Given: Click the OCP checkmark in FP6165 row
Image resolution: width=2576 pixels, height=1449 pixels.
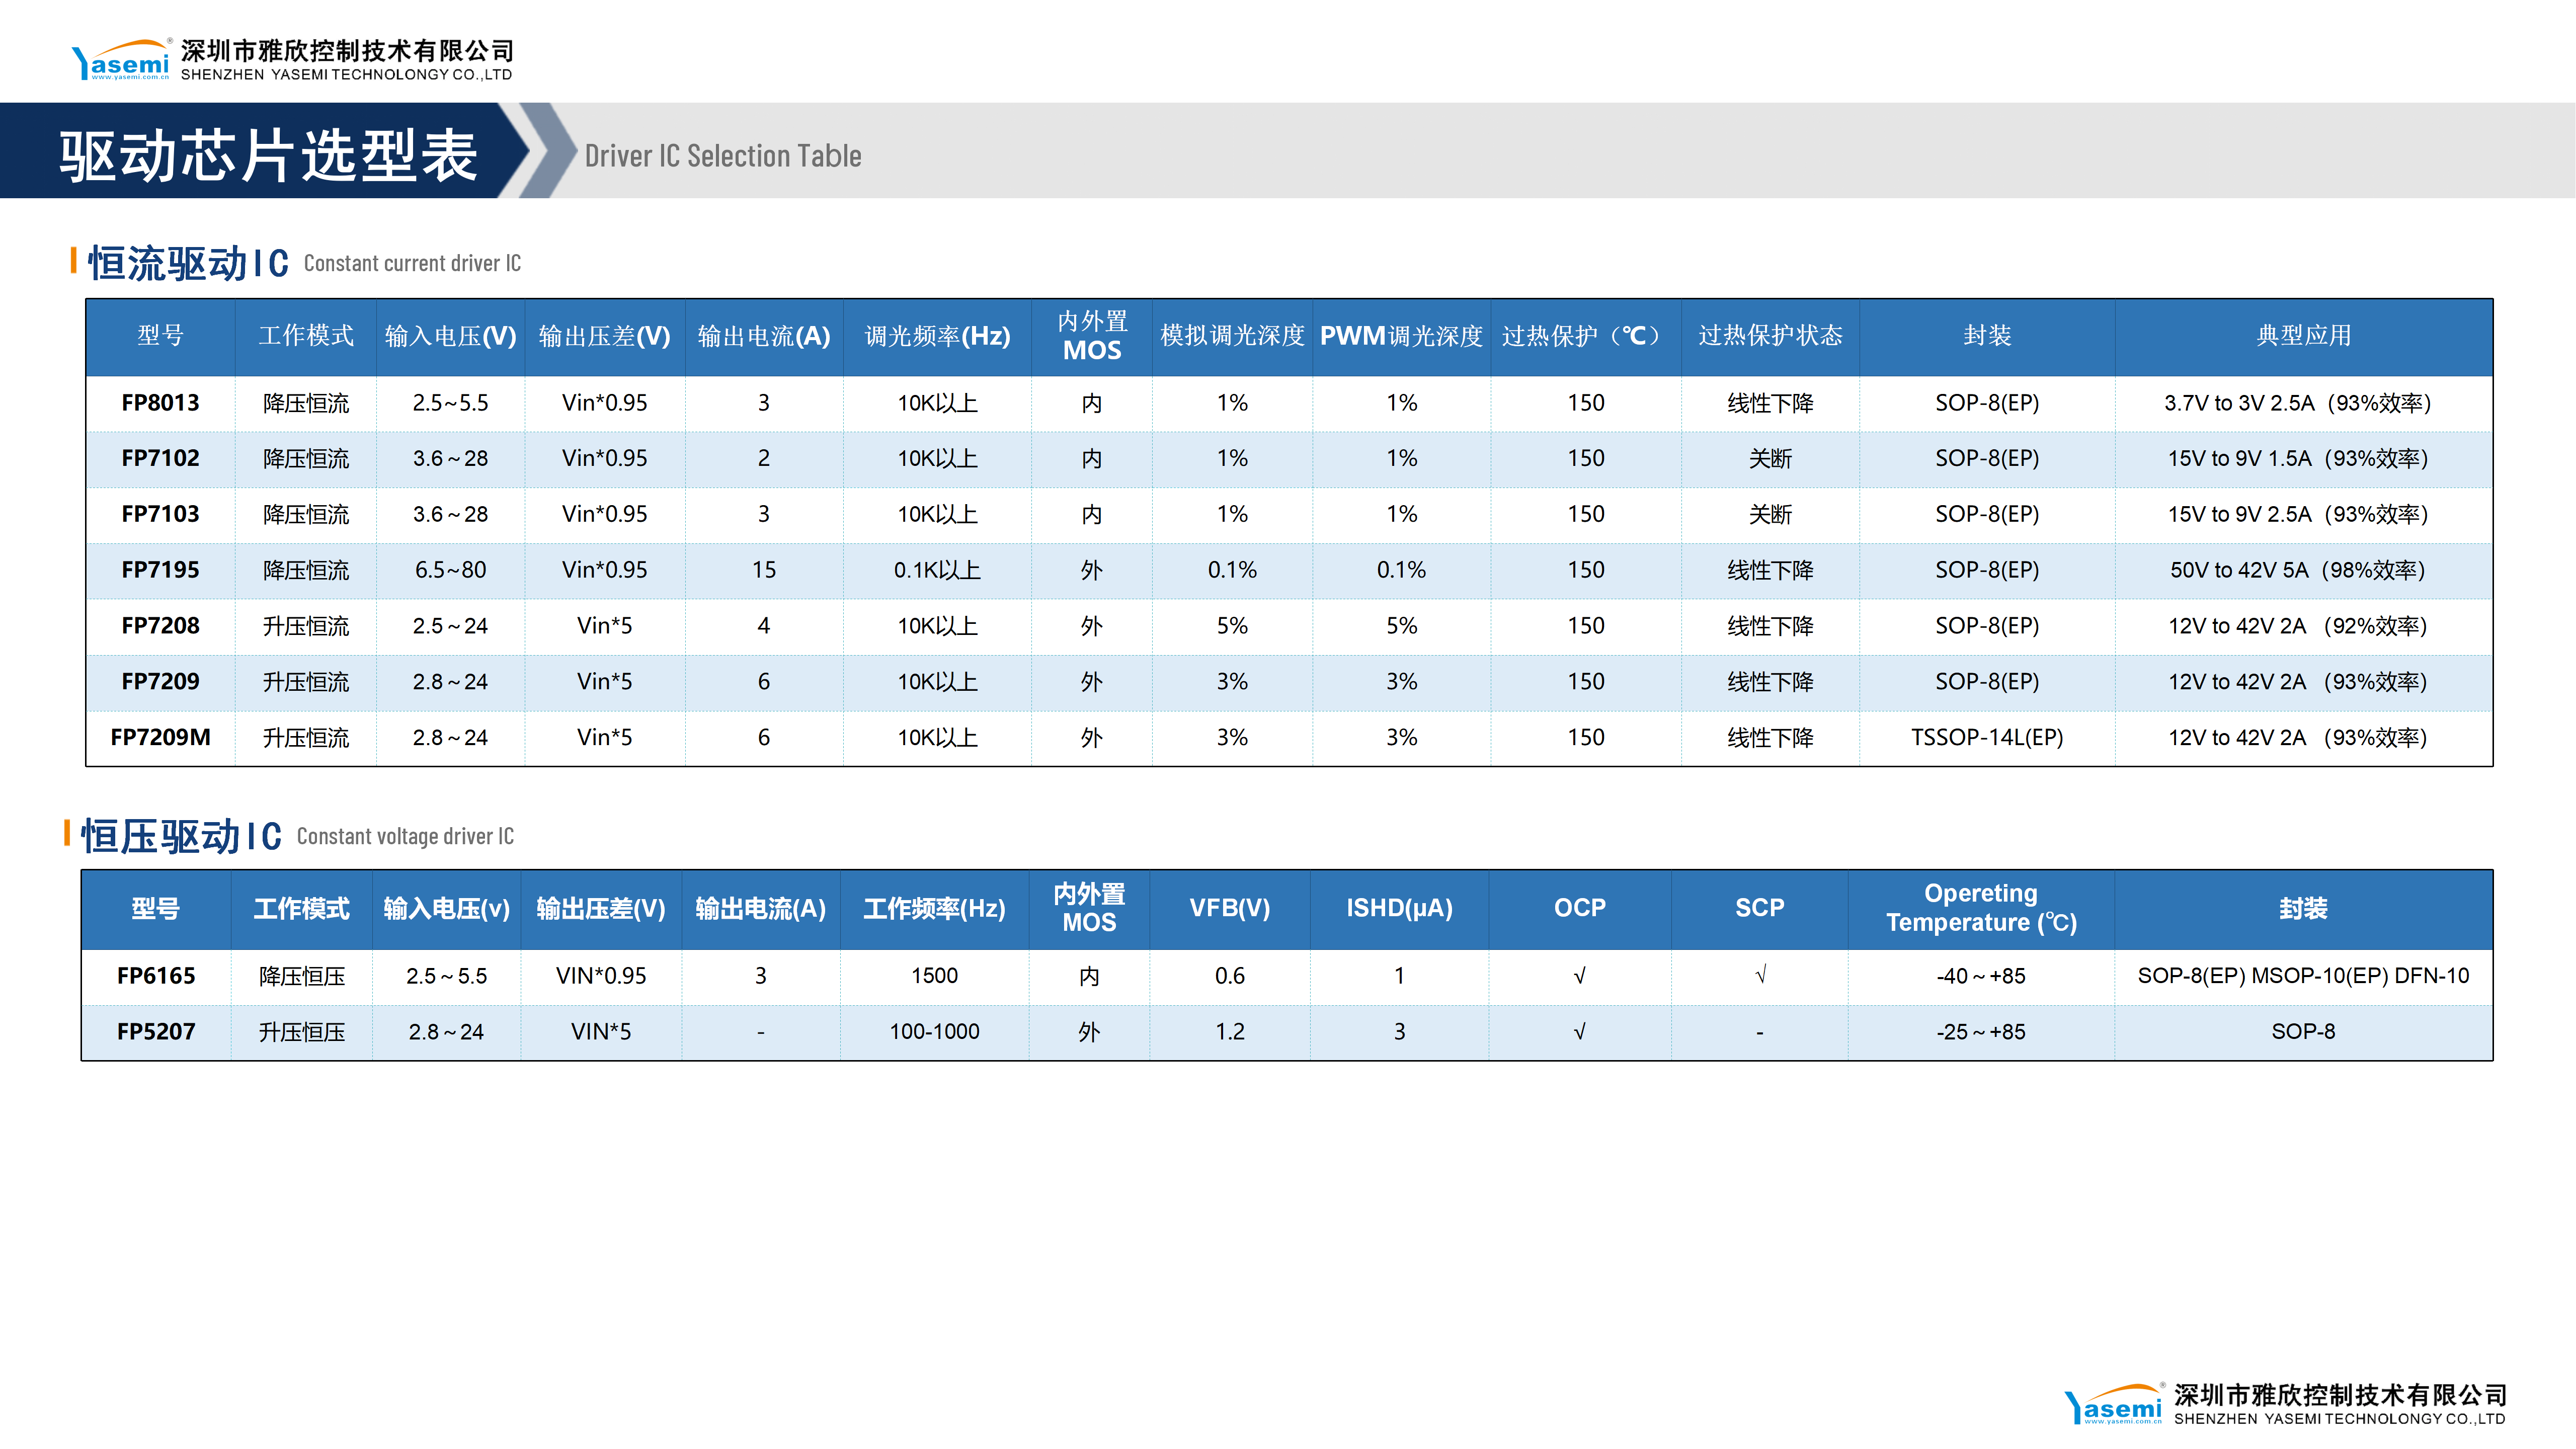Looking at the screenshot, I should pyautogui.click(x=1579, y=976).
